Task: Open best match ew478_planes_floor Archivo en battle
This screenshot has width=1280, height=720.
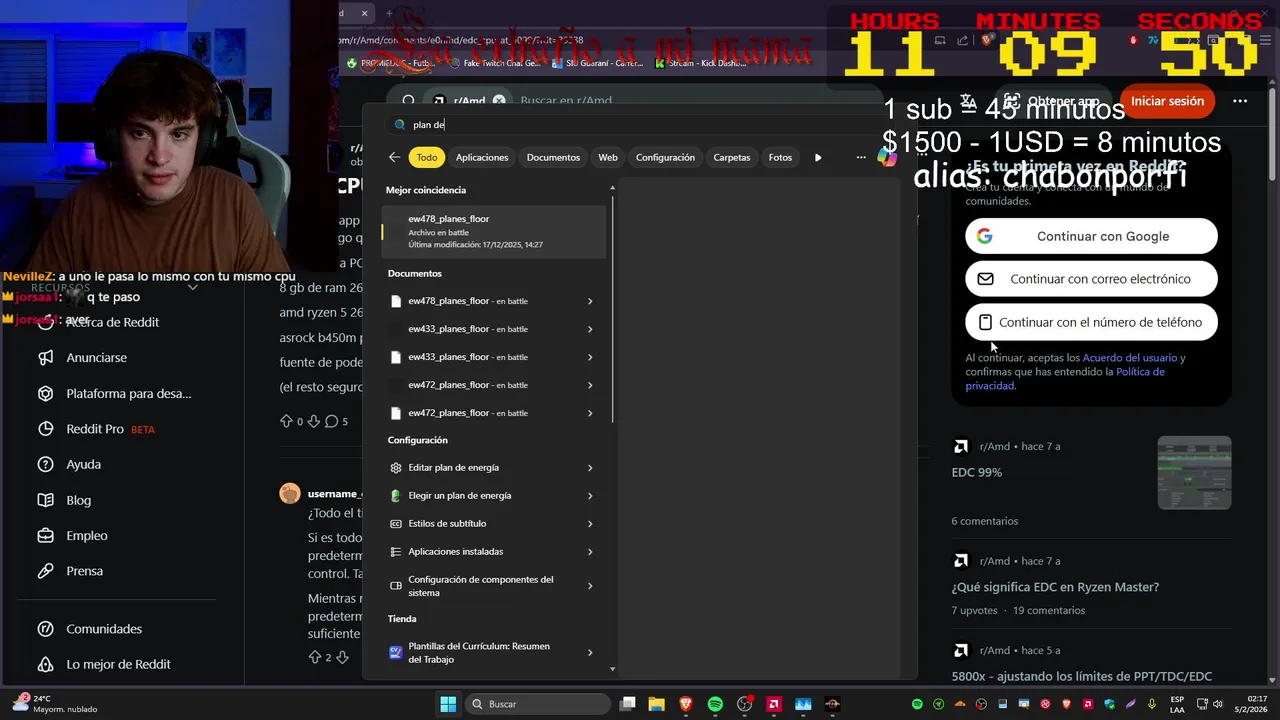Action: [x=494, y=231]
